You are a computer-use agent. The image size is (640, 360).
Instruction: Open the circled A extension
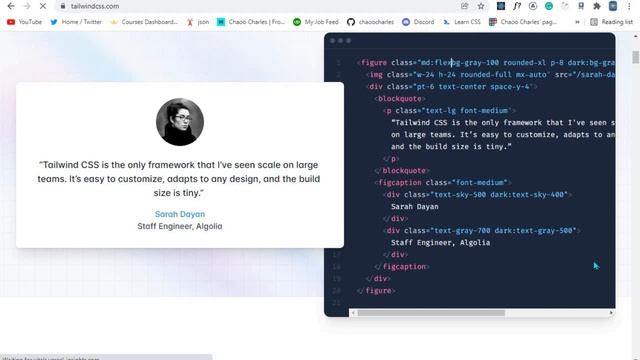533,6
